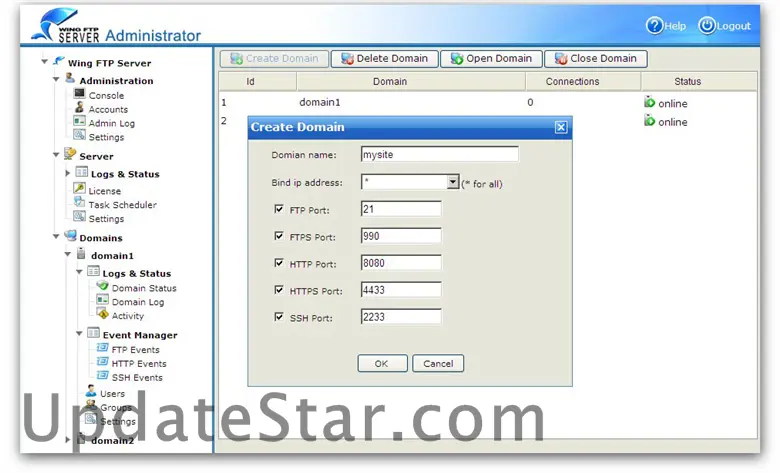The image size is (780, 473).
Task: Click the Logs & Status icon under Server
Action: (x=82, y=172)
